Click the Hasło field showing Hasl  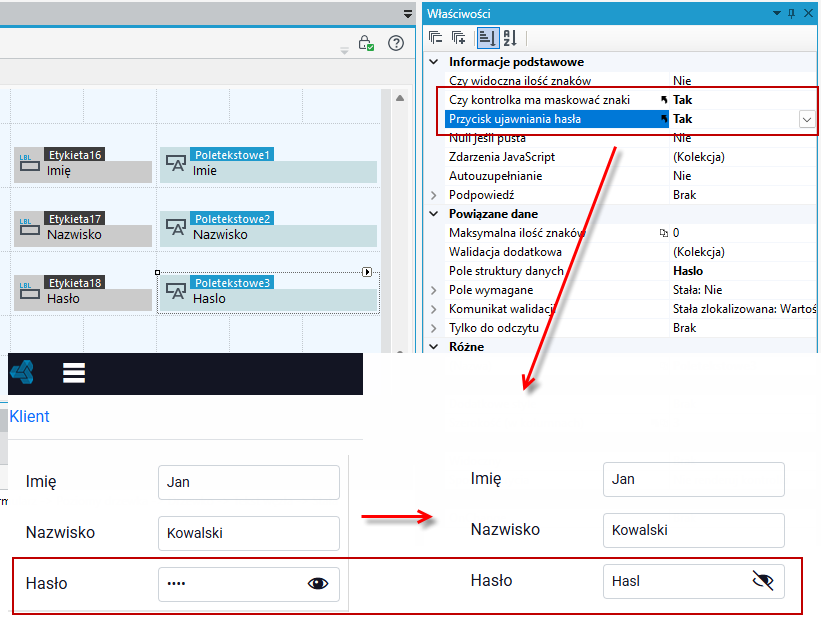[694, 581]
